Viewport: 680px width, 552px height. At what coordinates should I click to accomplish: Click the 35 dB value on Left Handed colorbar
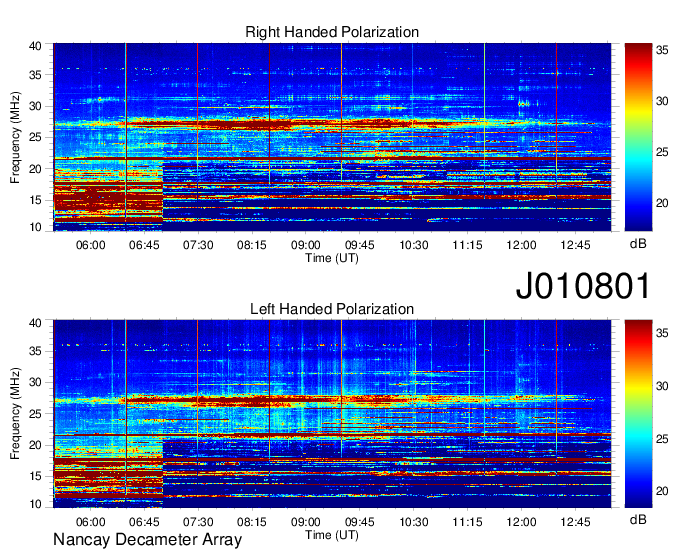[x=662, y=333]
